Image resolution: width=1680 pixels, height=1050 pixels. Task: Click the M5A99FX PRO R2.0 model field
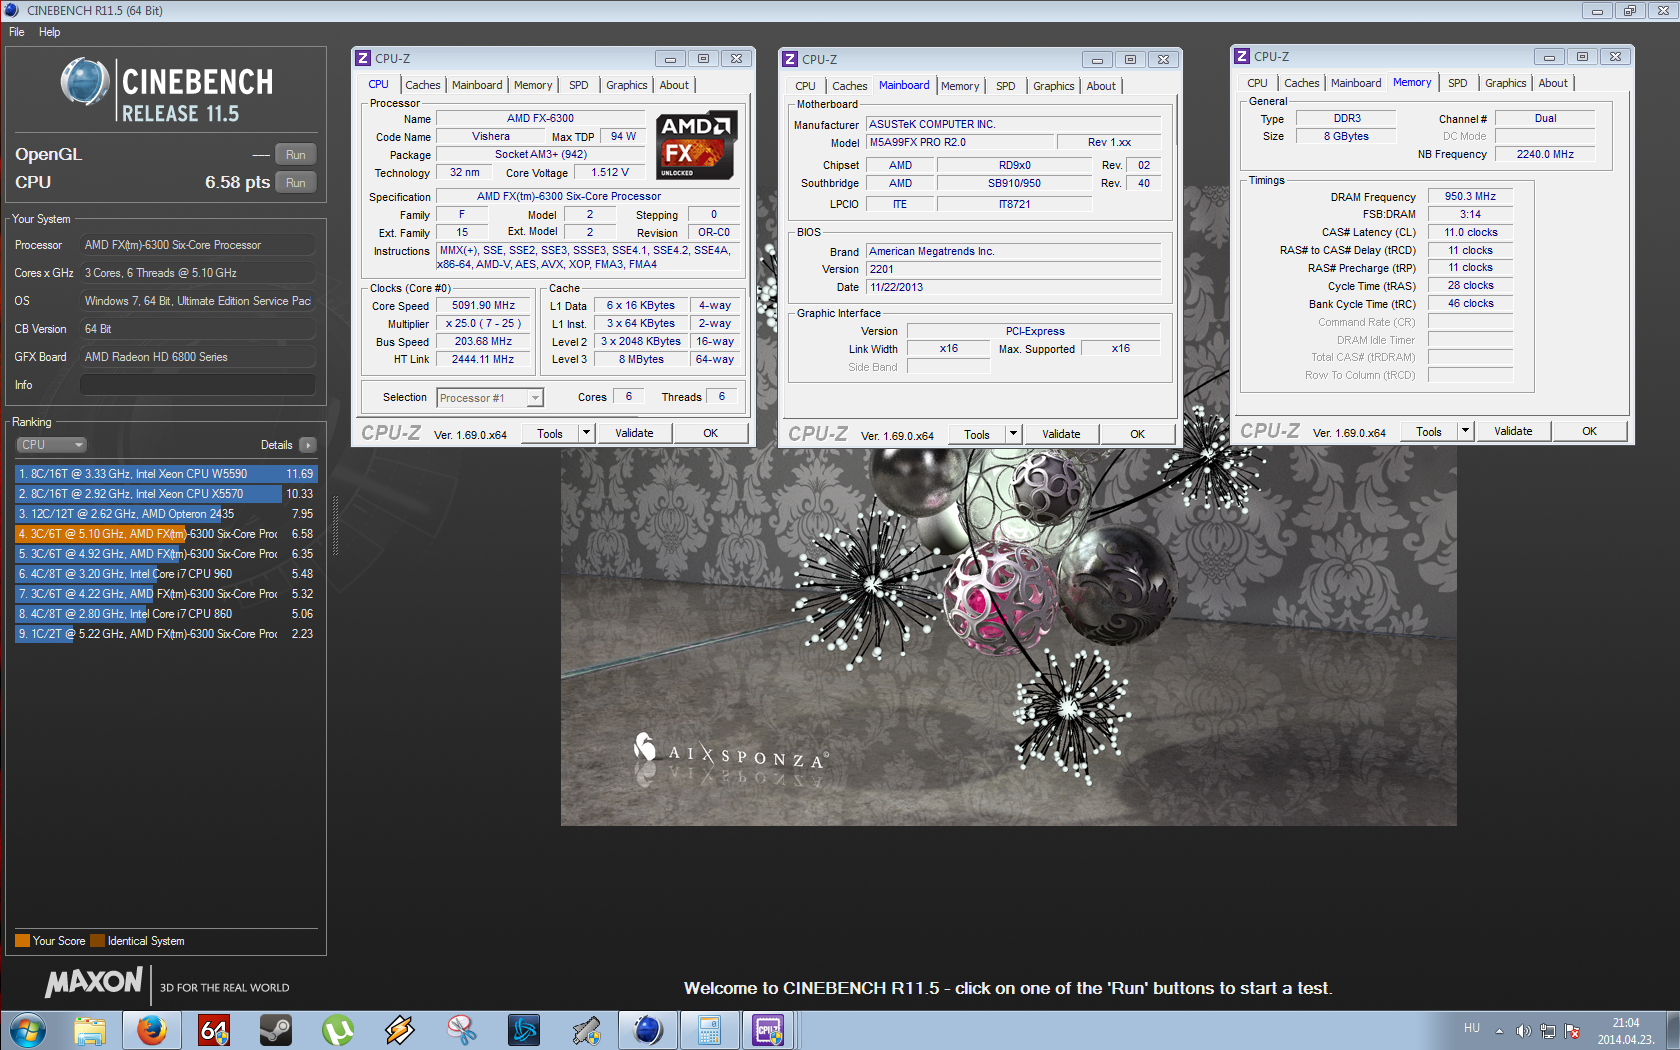point(960,142)
